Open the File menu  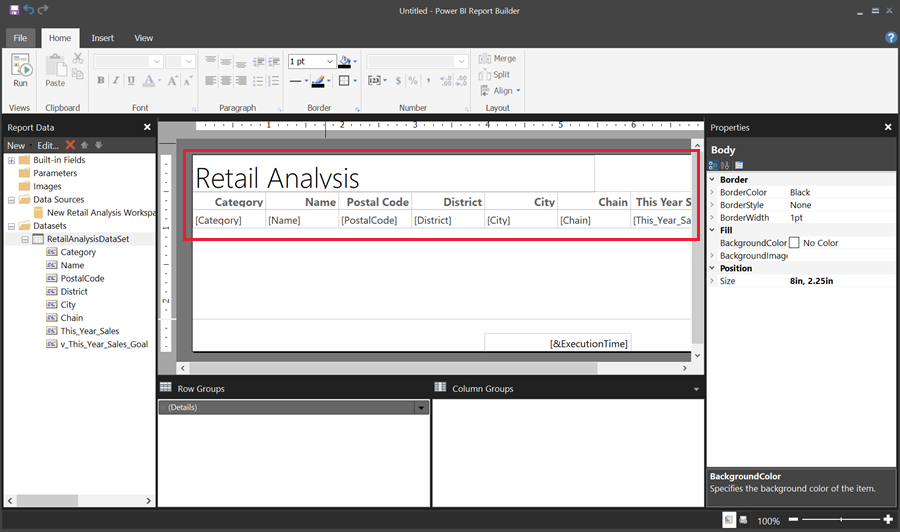(19, 38)
